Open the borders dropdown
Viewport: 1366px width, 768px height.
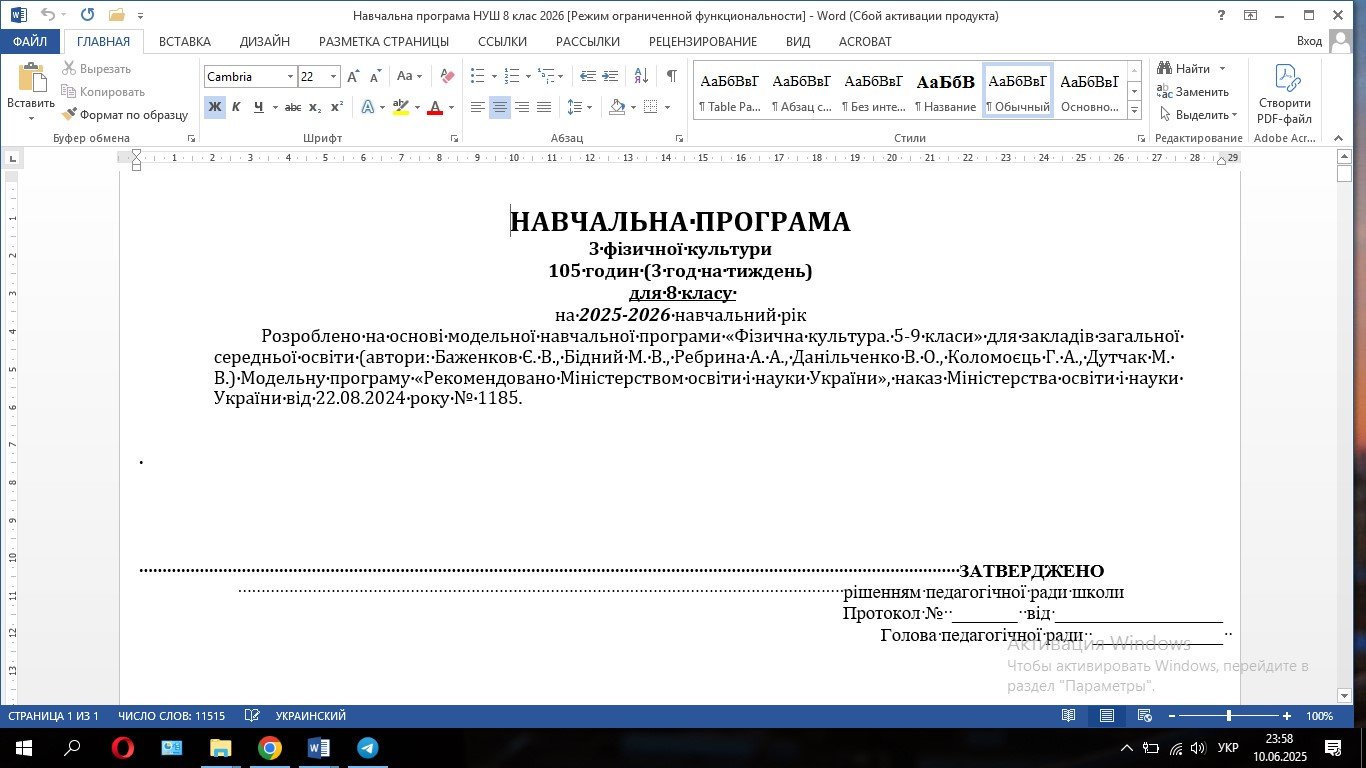click(x=669, y=107)
